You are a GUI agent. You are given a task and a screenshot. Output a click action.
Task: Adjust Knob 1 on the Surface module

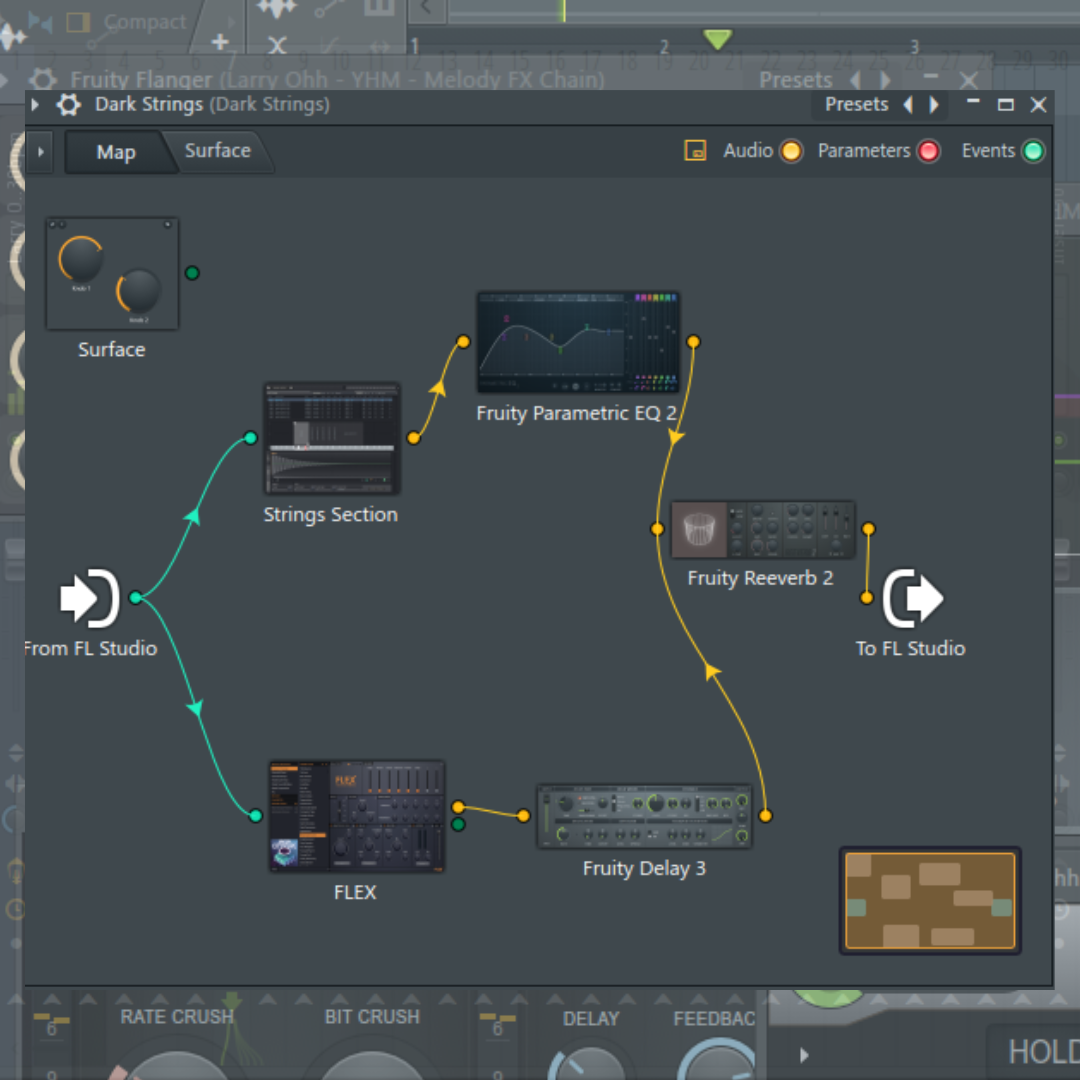coord(81,258)
